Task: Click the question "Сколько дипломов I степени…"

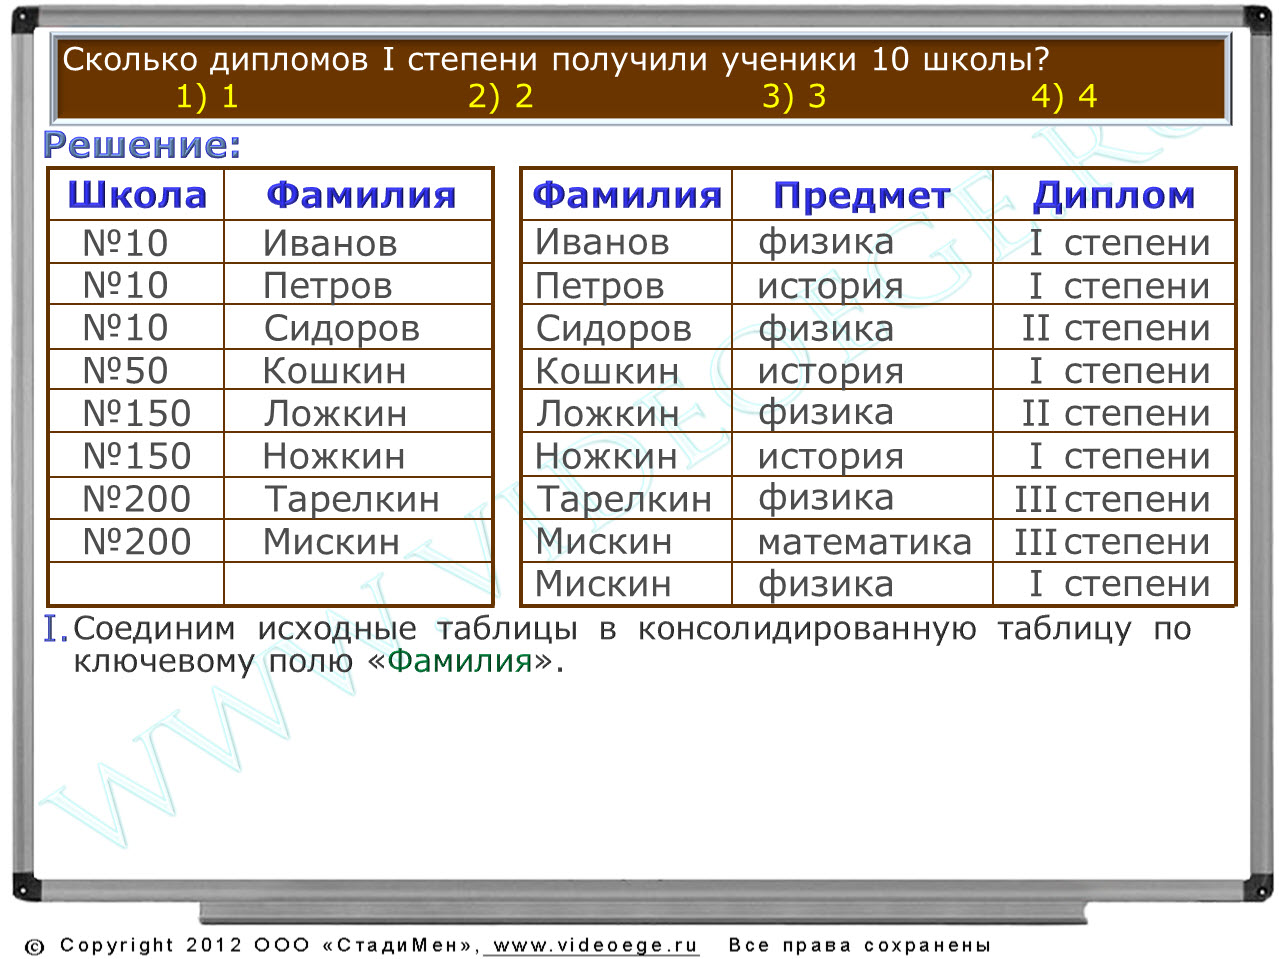Action: [x=556, y=59]
